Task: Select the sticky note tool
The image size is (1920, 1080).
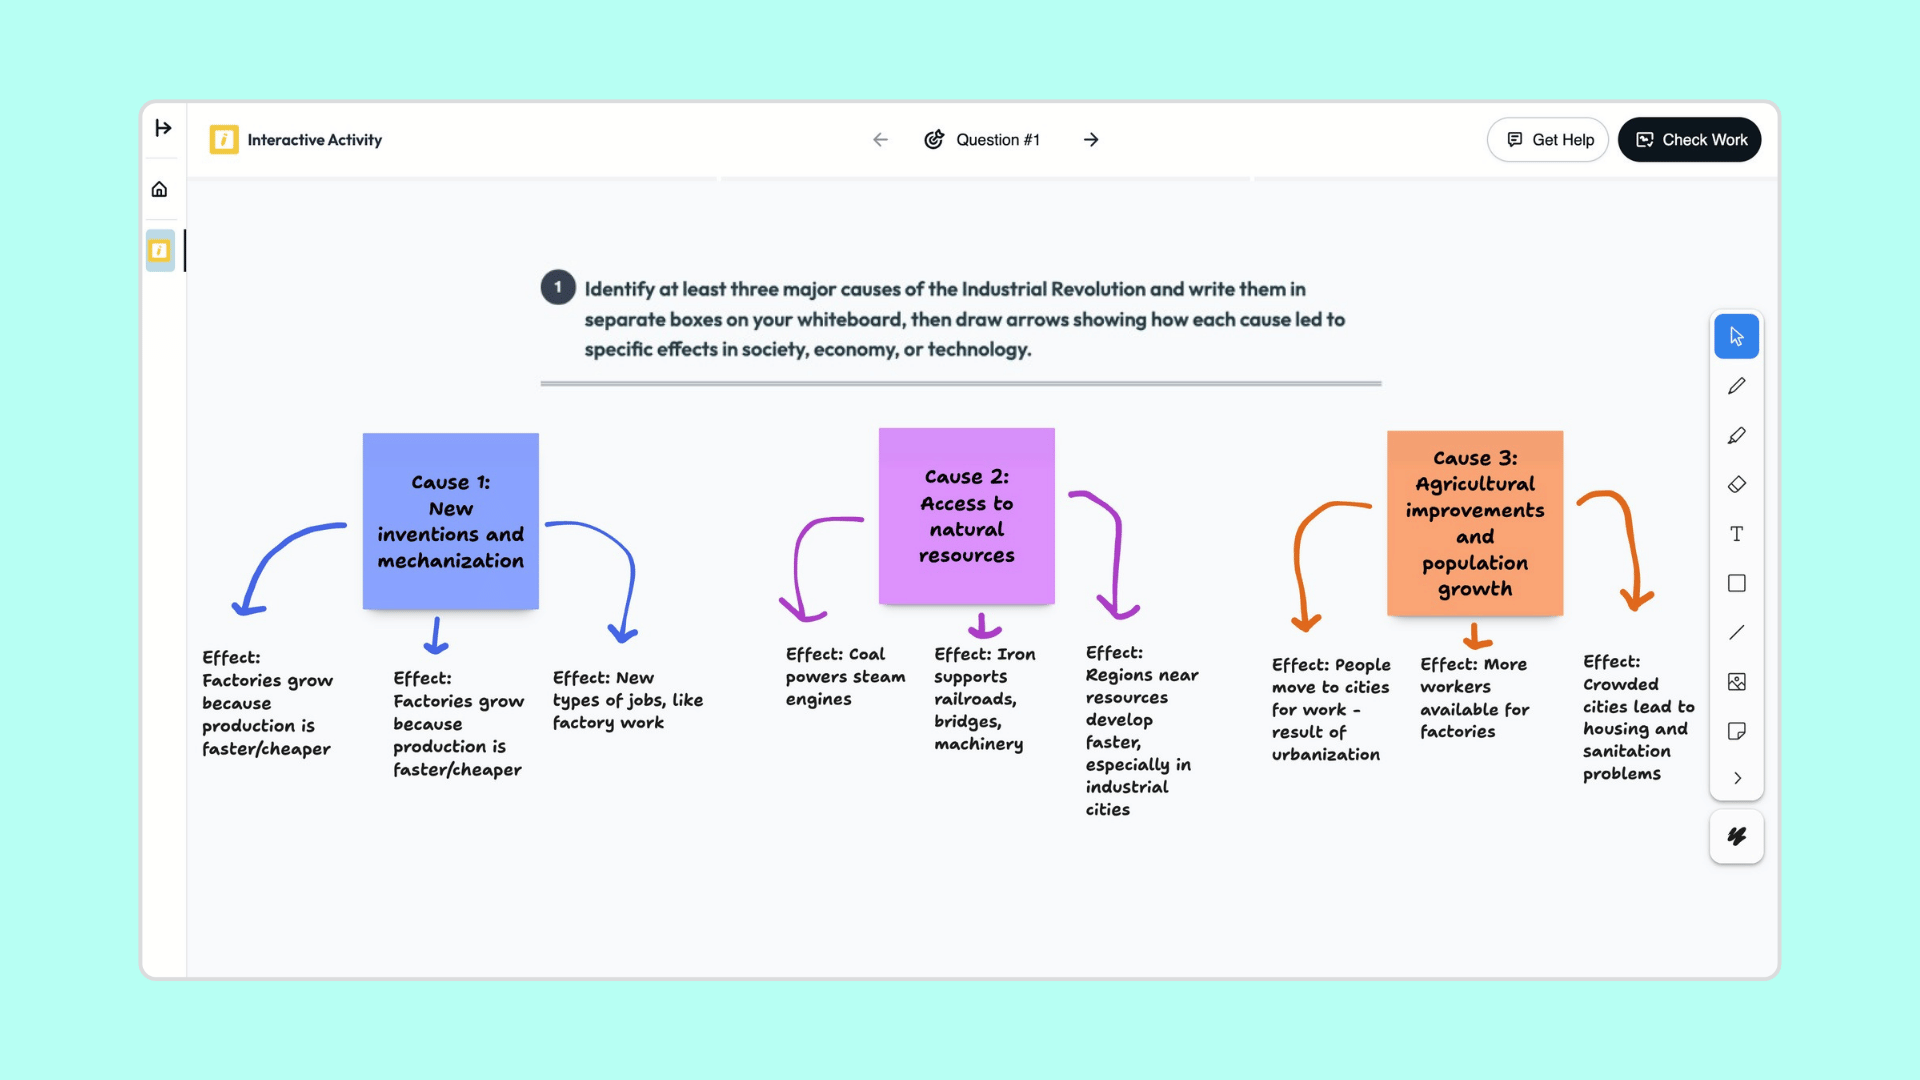Action: pyautogui.click(x=1736, y=731)
